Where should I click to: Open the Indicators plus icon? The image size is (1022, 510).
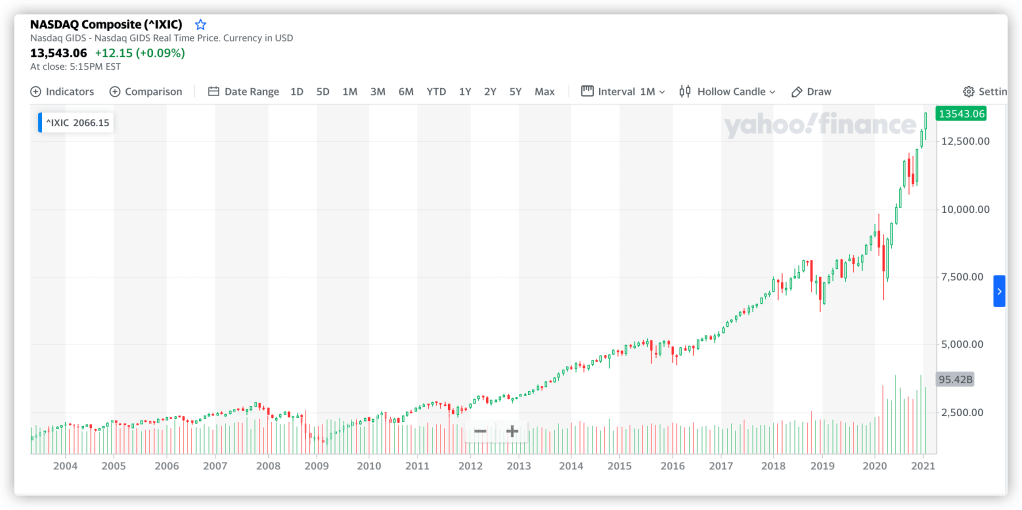(x=36, y=92)
